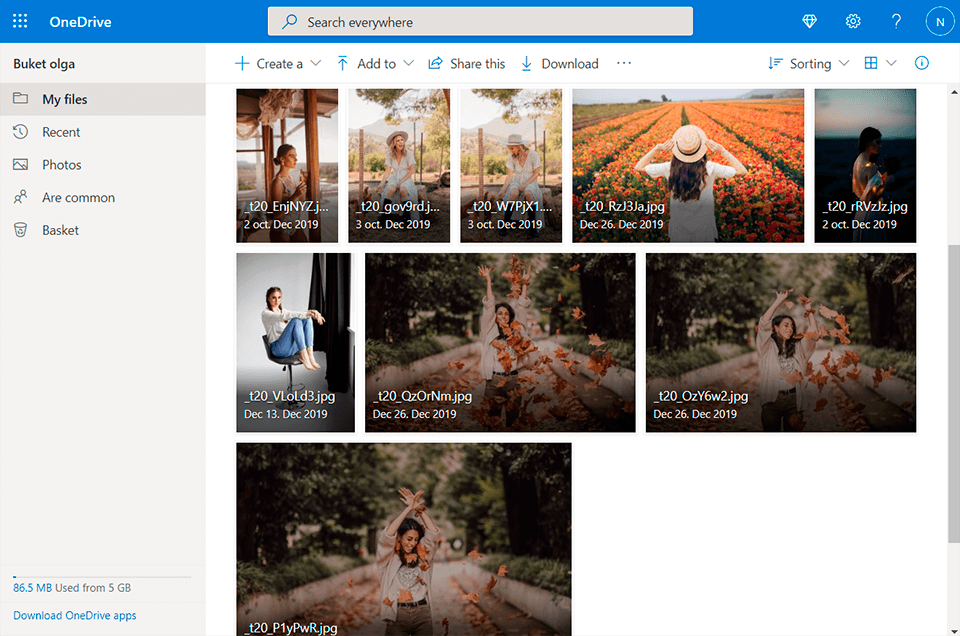Click the Download button
Viewport: 960px width, 636px height.
pos(560,63)
